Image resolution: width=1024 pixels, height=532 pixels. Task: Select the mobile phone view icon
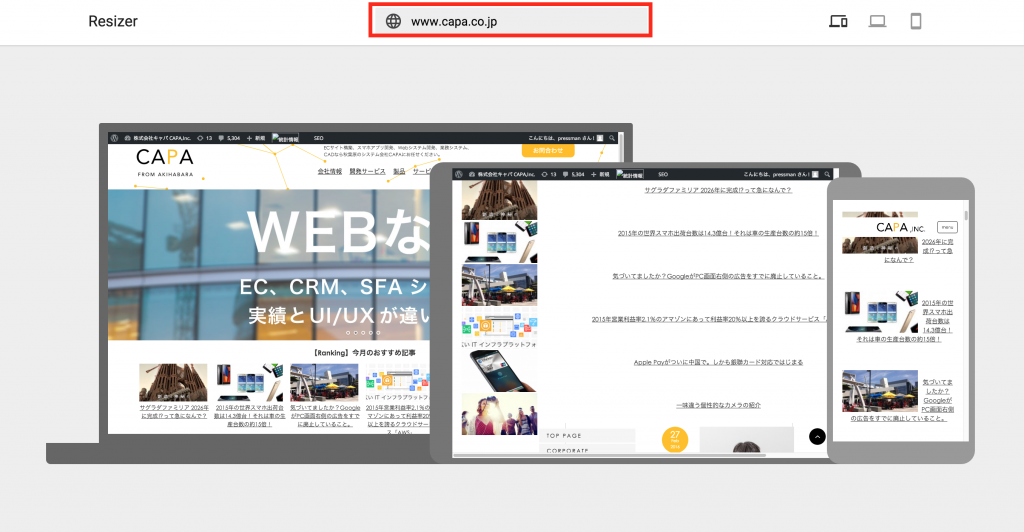point(916,21)
